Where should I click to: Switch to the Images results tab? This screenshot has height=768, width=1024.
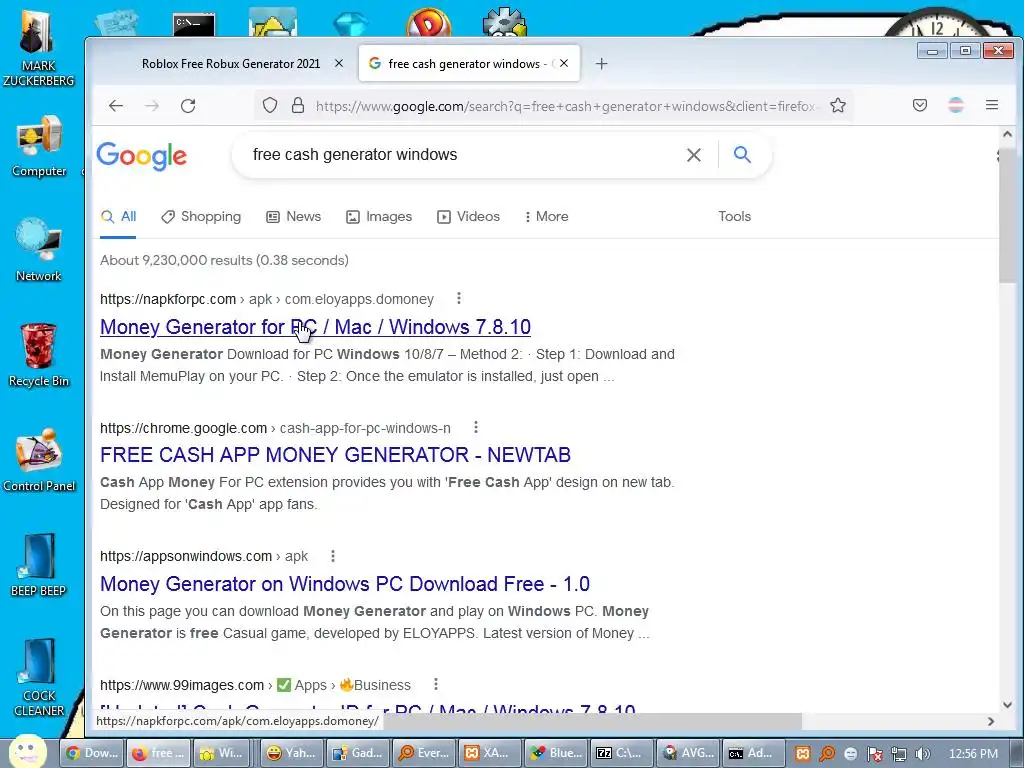(379, 216)
